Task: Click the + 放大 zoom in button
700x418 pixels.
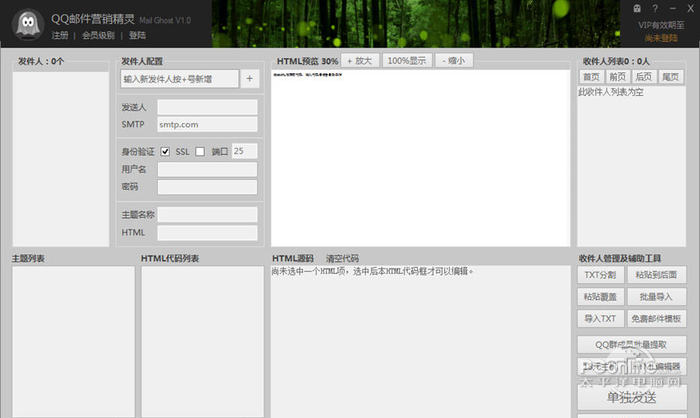Action: coord(360,60)
